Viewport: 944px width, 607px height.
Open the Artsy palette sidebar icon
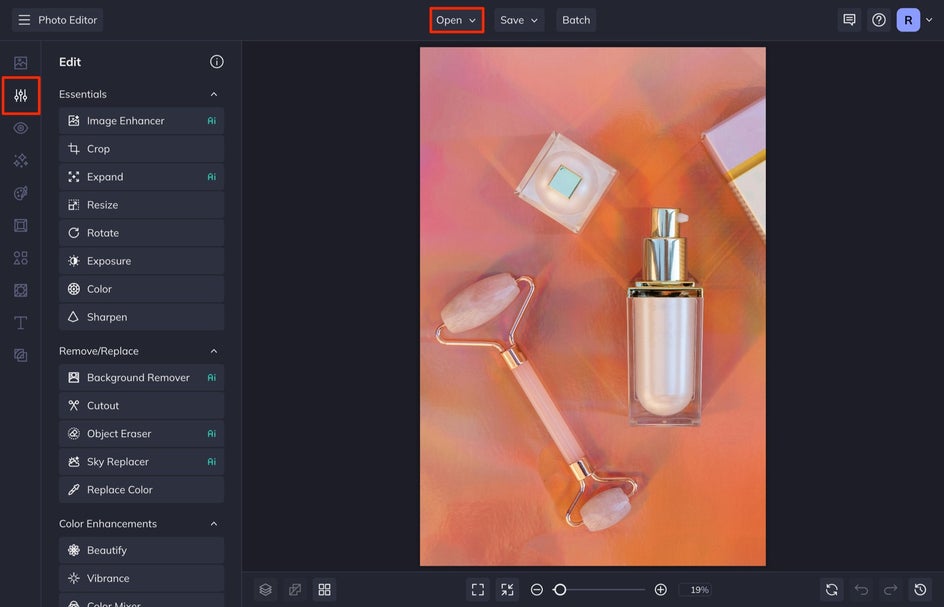20,193
